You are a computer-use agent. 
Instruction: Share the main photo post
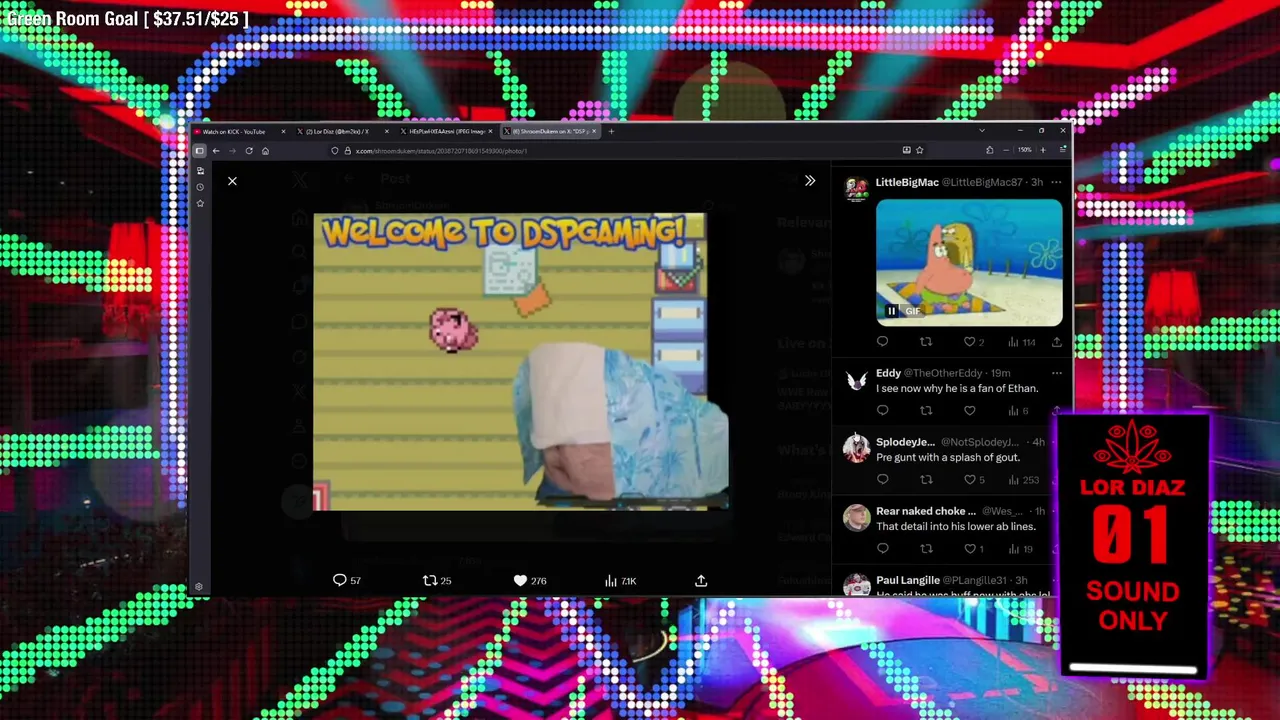point(701,580)
